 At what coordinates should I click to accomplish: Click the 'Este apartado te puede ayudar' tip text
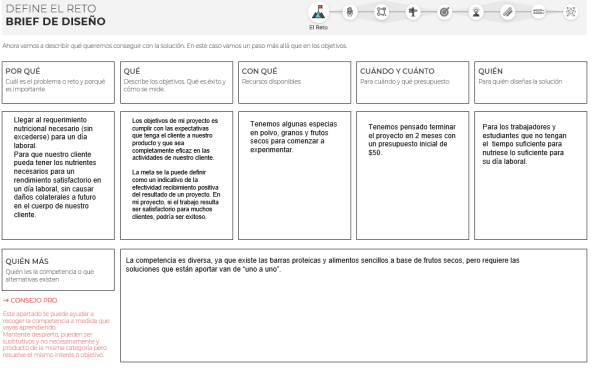(x=56, y=334)
